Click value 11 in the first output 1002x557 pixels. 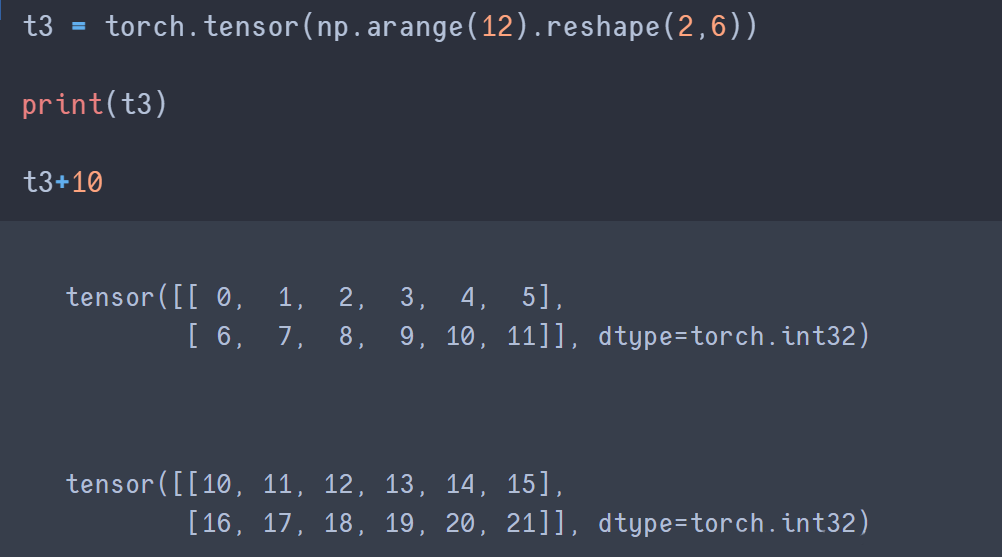[x=522, y=336]
